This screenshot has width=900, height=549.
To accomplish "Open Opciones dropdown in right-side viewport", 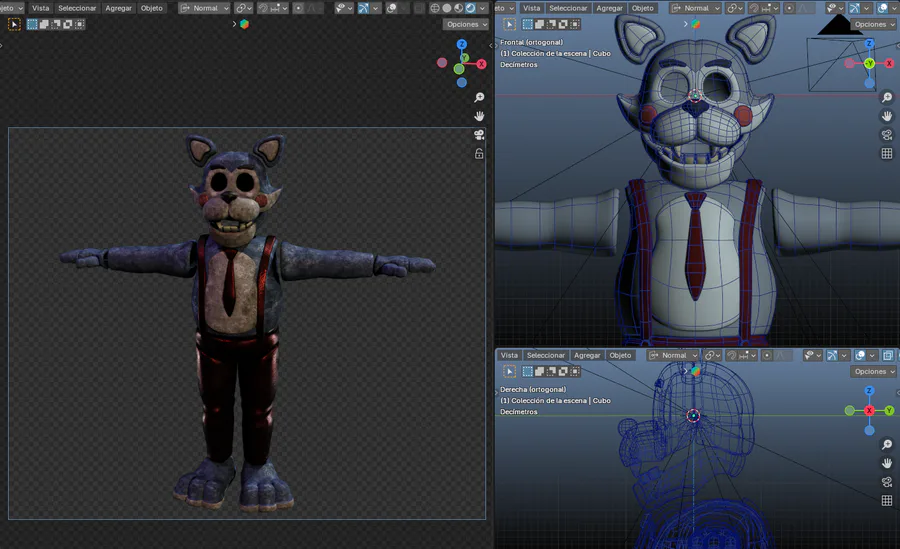I will (x=874, y=372).
